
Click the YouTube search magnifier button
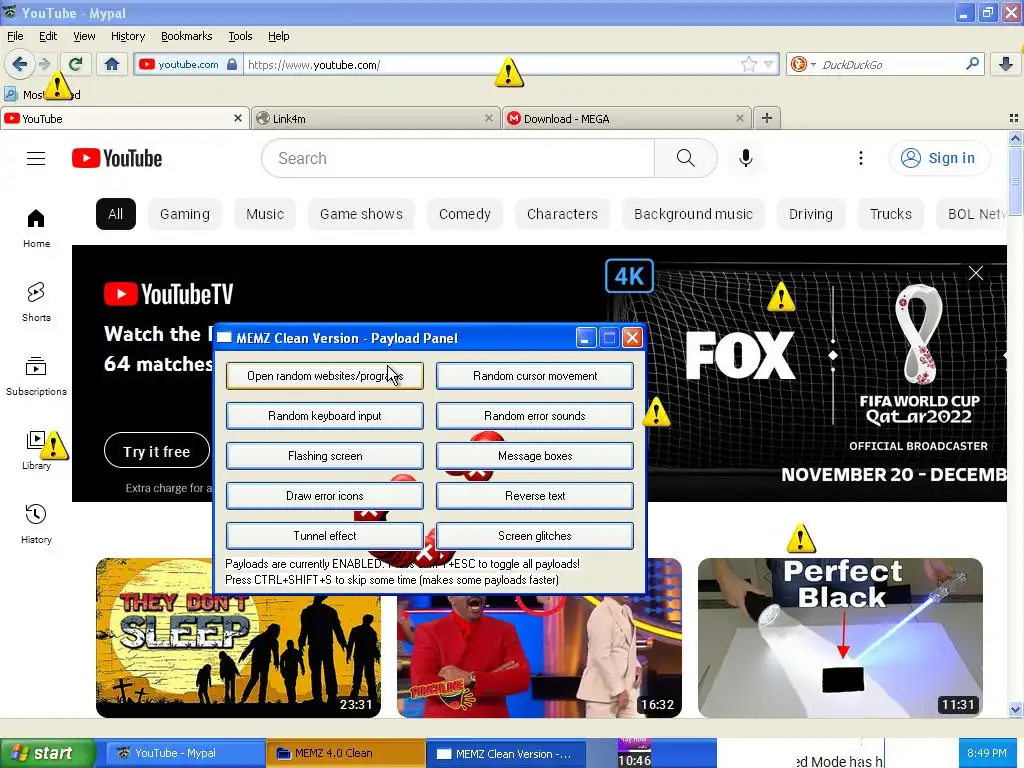[686, 158]
